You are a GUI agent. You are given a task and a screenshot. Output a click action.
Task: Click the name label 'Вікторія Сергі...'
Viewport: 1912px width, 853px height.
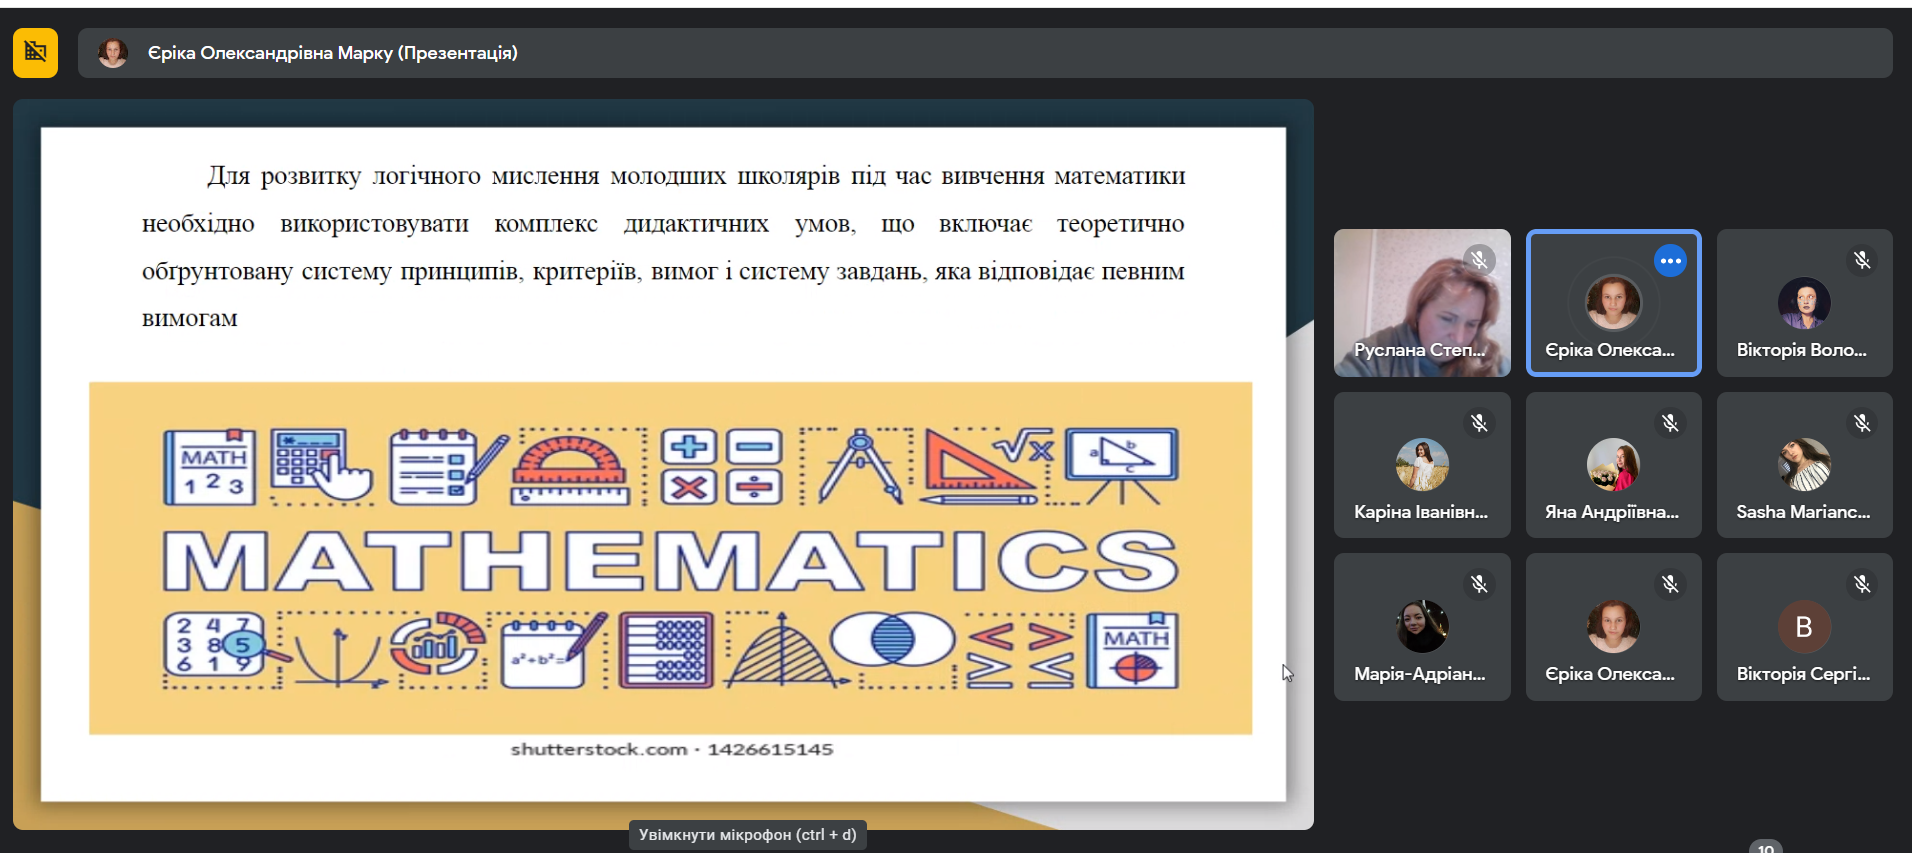click(1803, 674)
